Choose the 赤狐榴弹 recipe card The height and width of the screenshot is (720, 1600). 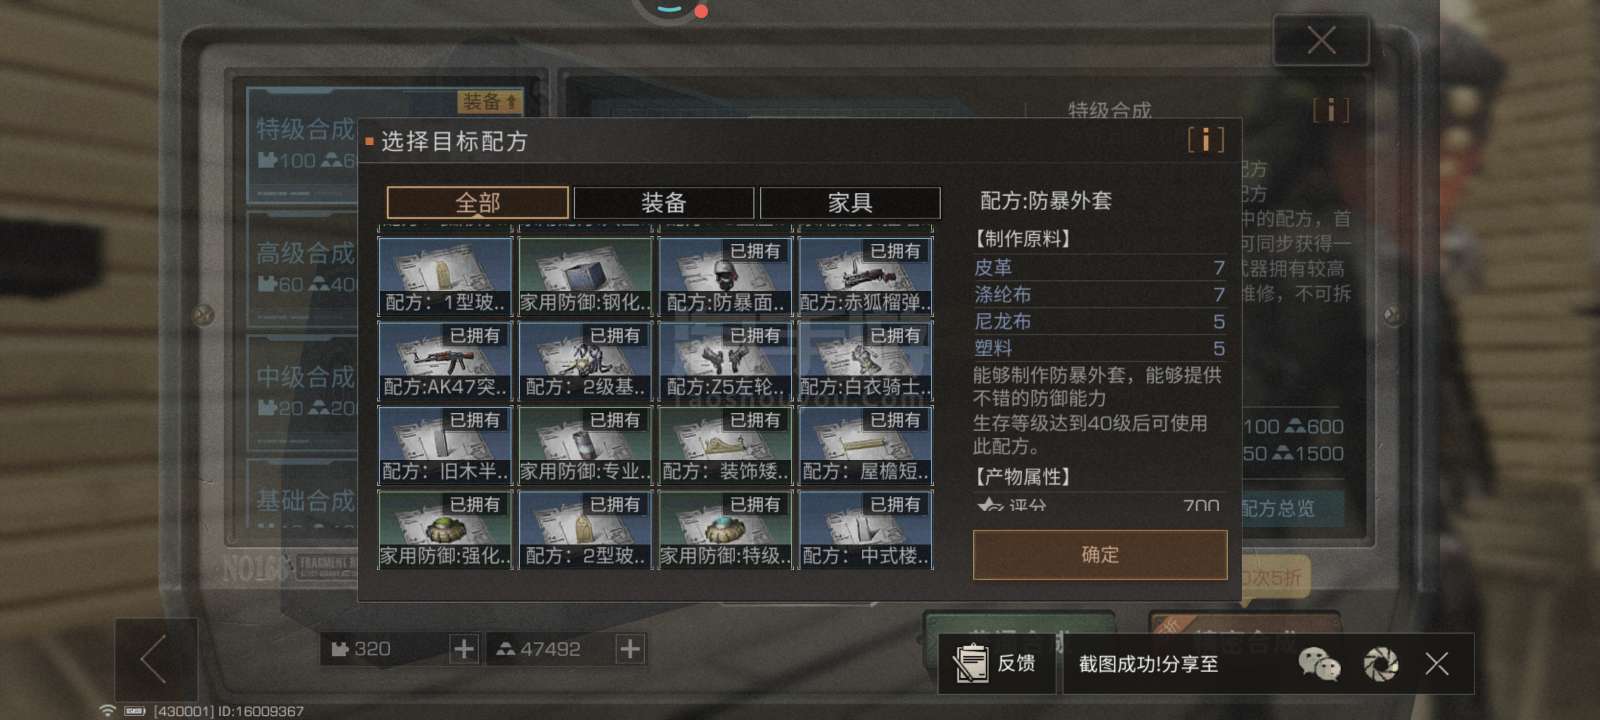pyautogui.click(x=865, y=276)
